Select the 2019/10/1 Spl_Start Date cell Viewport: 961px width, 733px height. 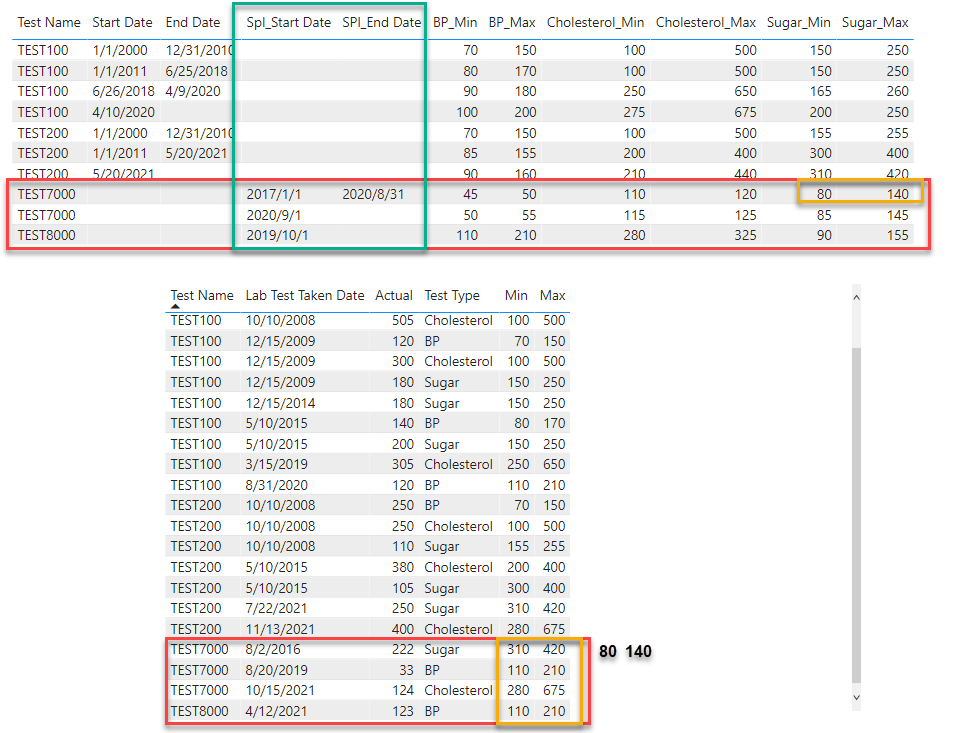[x=277, y=235]
